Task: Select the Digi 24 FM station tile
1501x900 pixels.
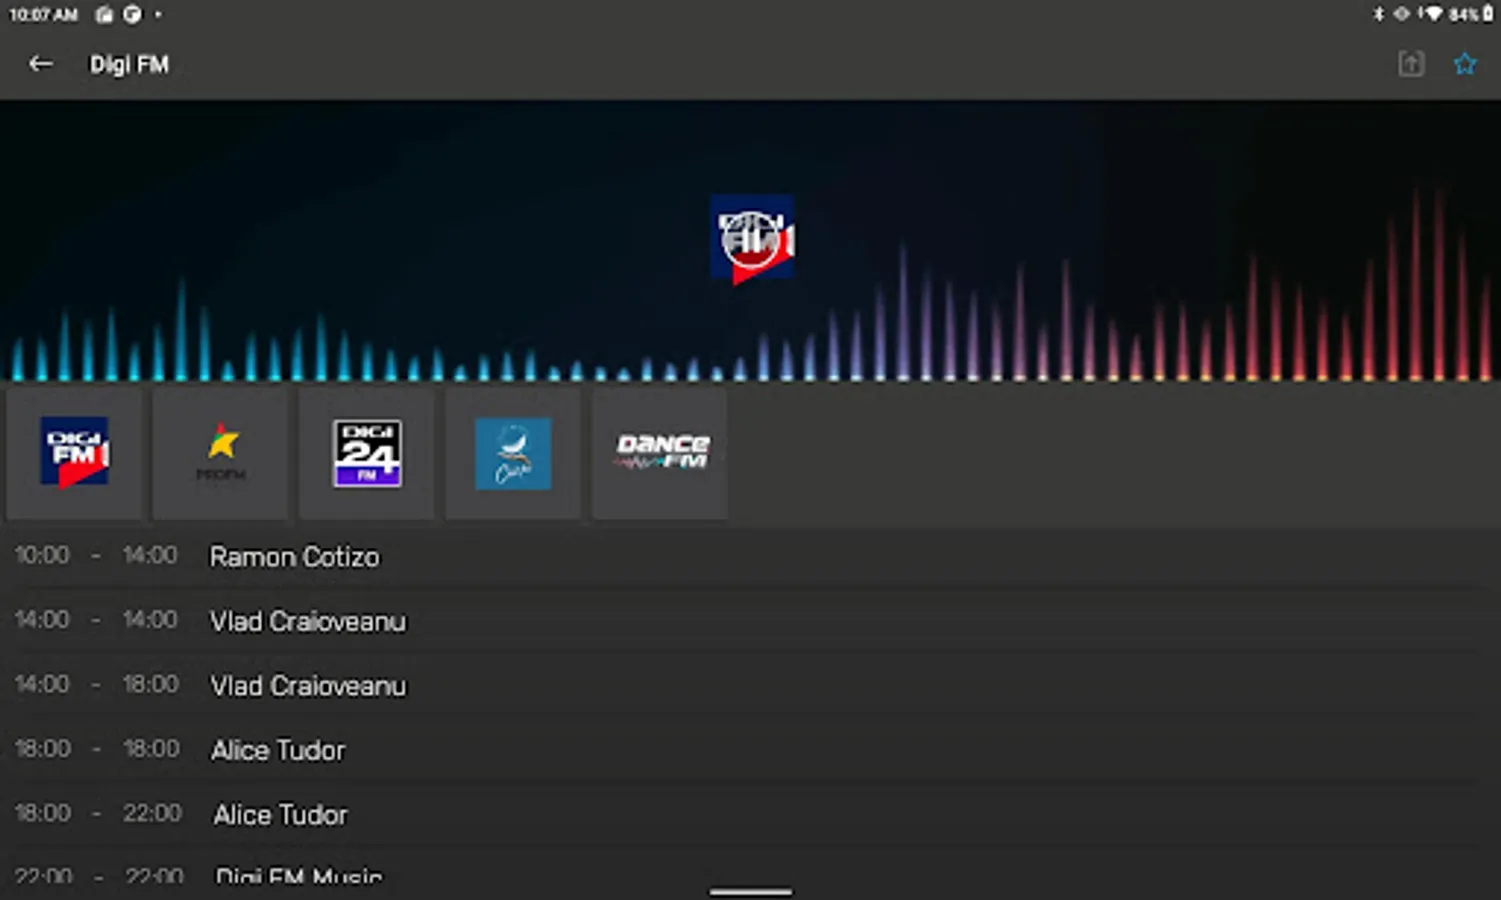Action: [367, 453]
